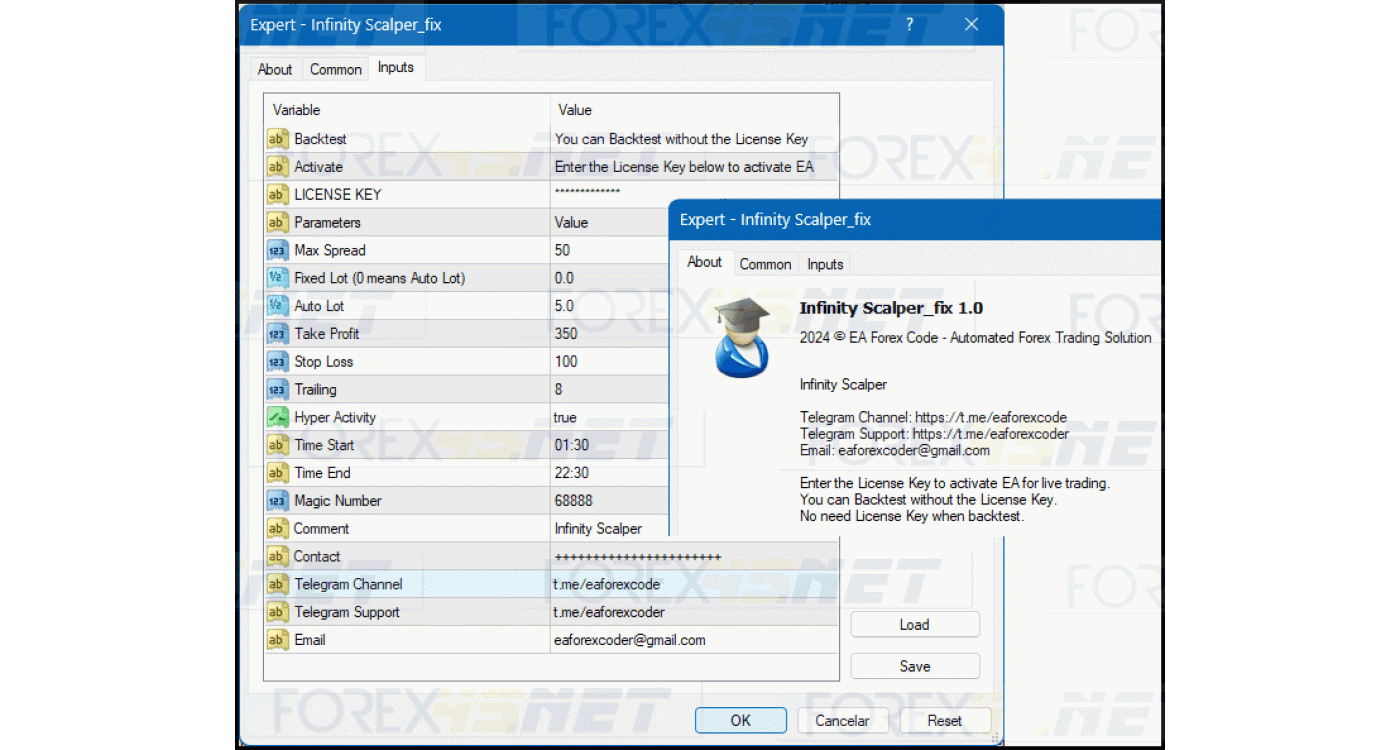
Task: Click the string icon beside Backtest
Action: point(277,139)
